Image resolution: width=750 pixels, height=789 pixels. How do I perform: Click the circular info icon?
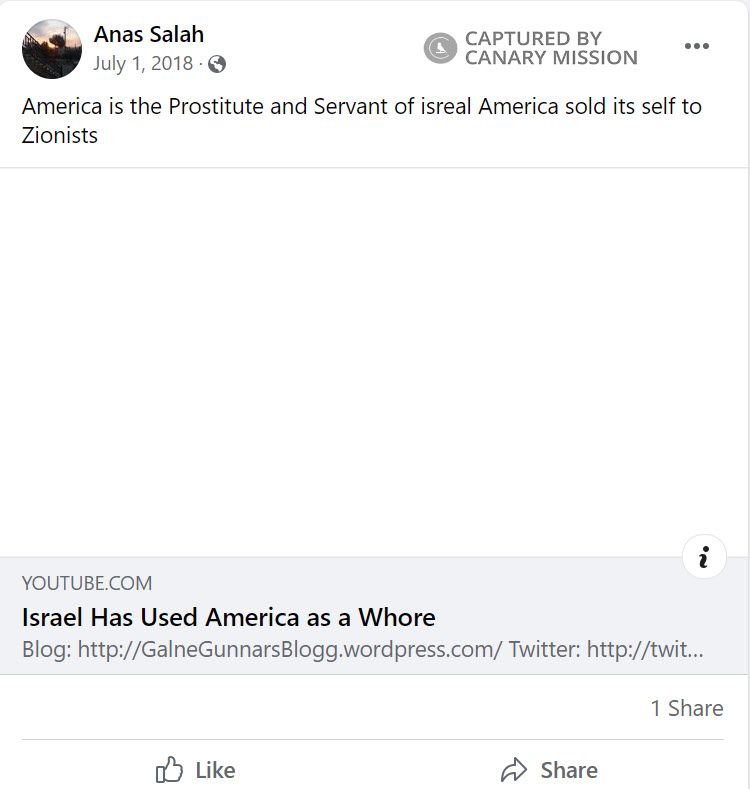click(704, 557)
